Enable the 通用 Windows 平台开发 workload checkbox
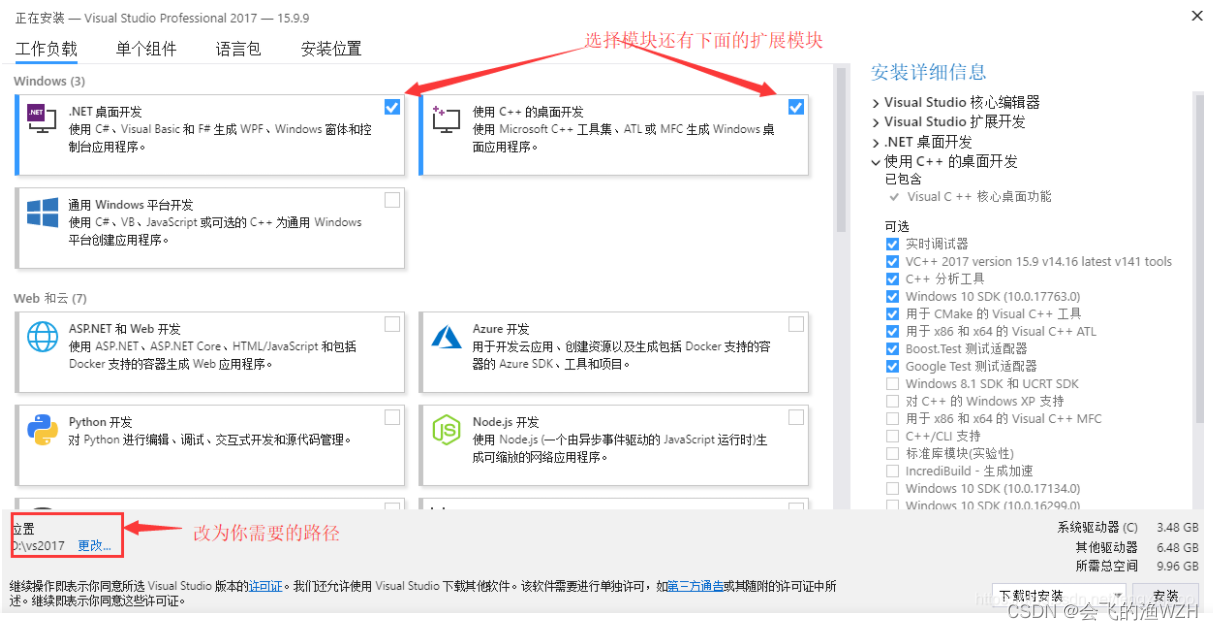 point(392,200)
